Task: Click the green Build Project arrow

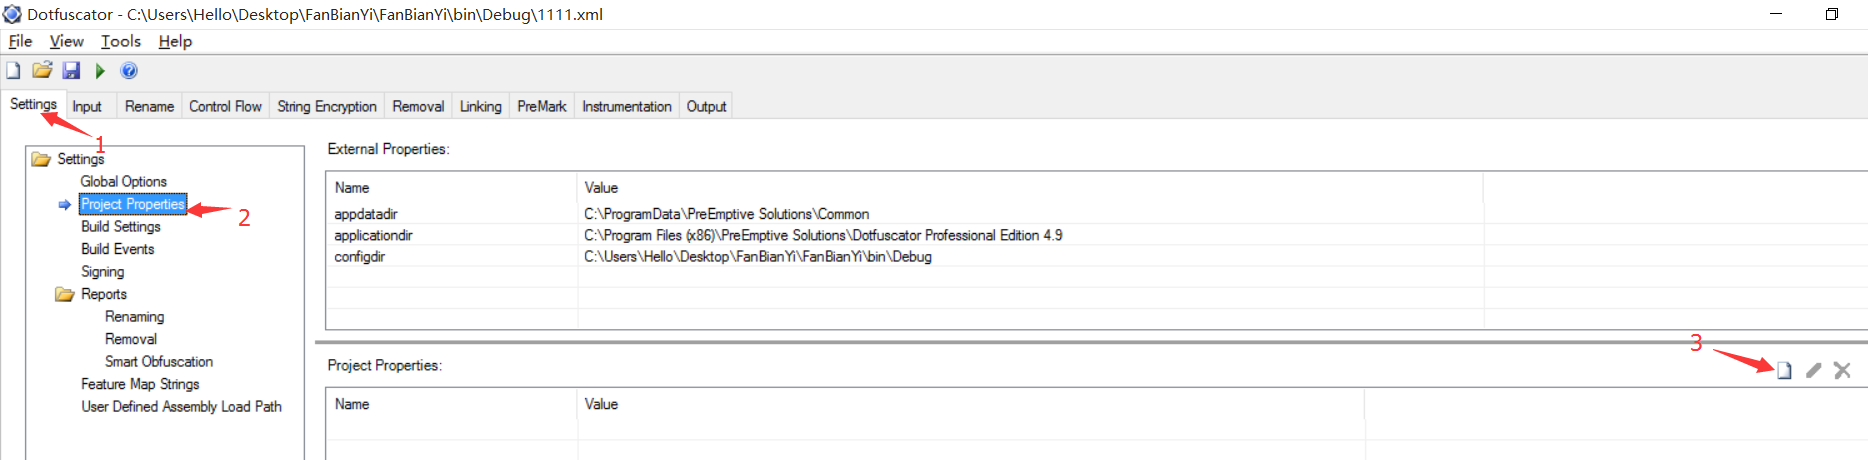Action: click(x=100, y=70)
